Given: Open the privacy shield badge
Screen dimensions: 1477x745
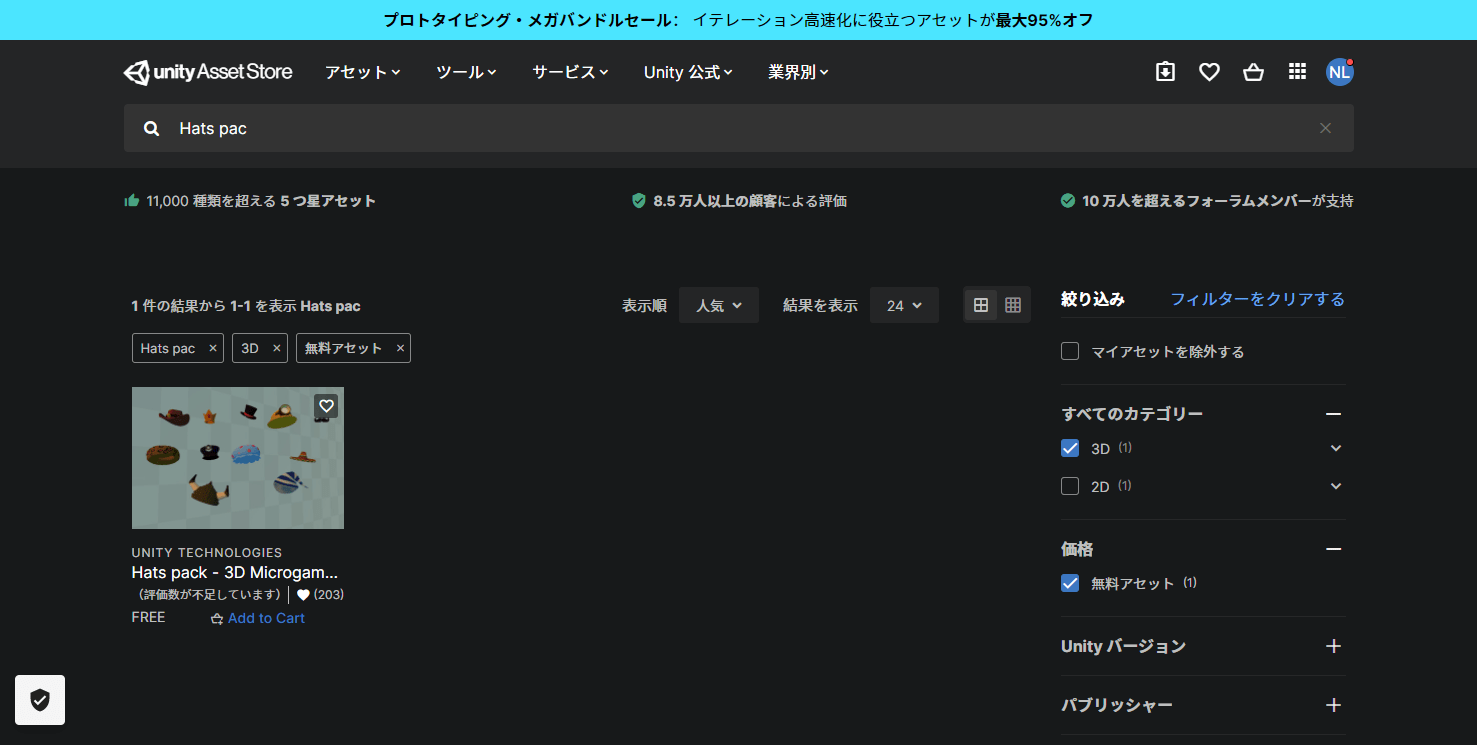Looking at the screenshot, I should (x=40, y=700).
